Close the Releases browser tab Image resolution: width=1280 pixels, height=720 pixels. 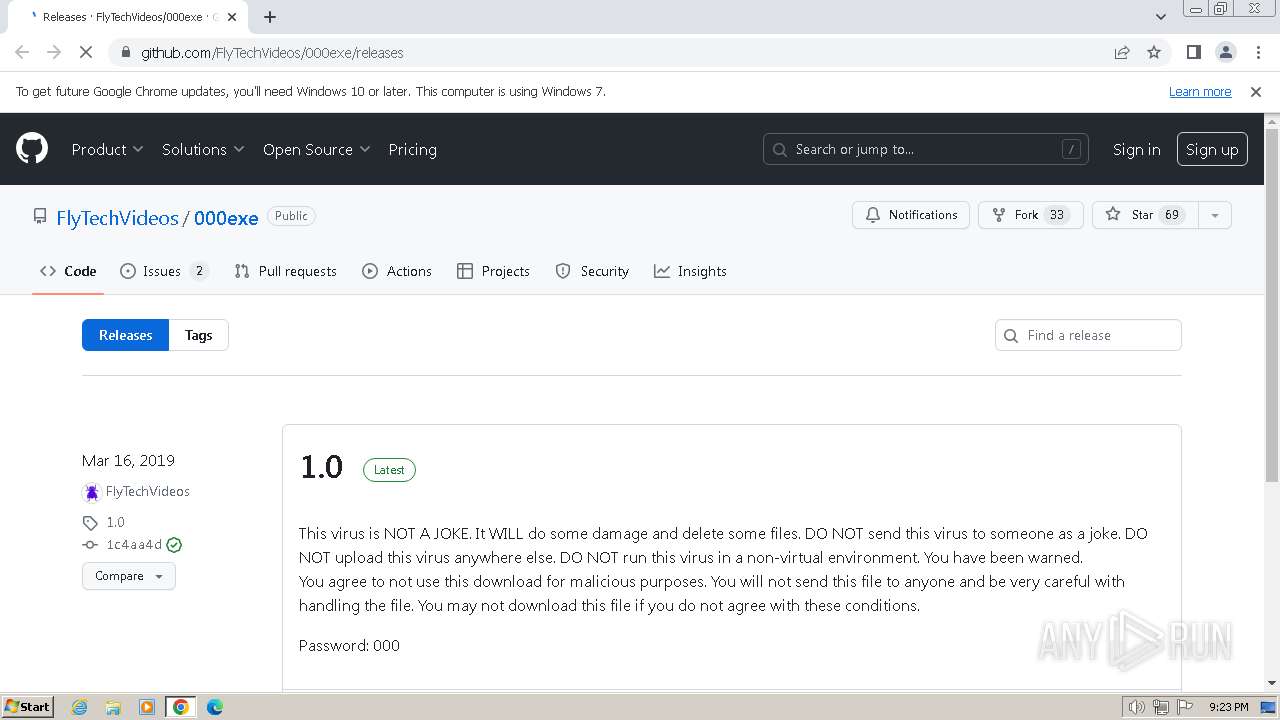[232, 17]
